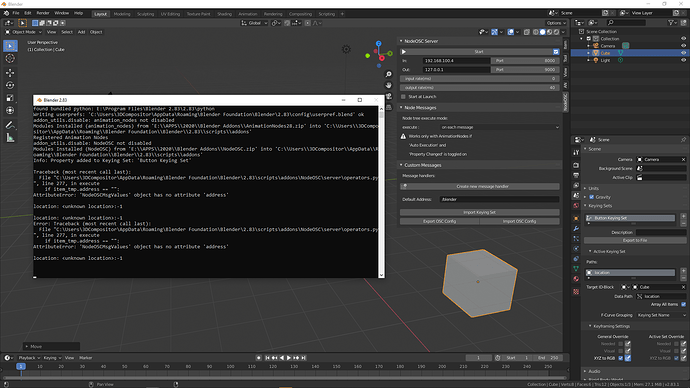Click Create new message handler button

(x=480, y=187)
